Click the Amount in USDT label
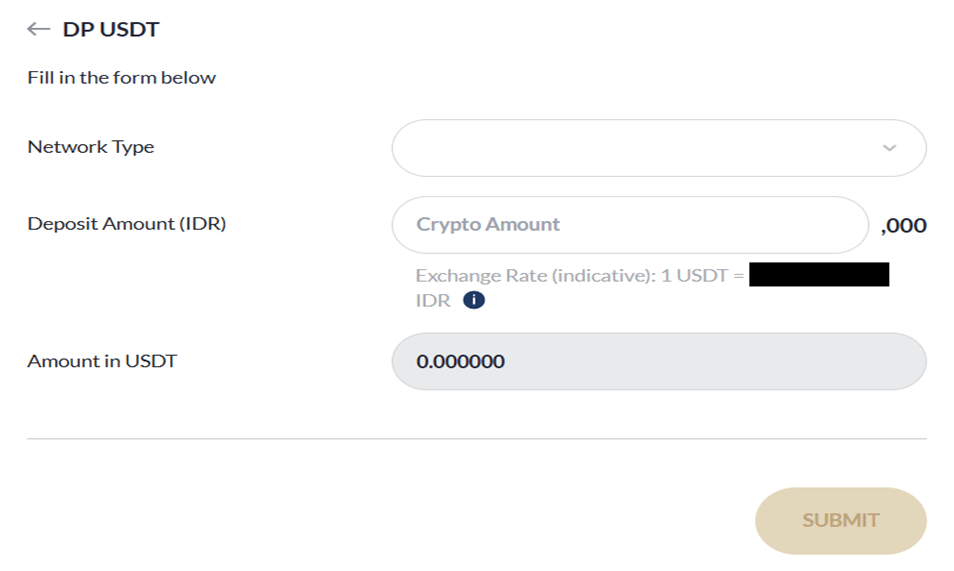The width and height of the screenshot is (954, 571). click(x=102, y=361)
